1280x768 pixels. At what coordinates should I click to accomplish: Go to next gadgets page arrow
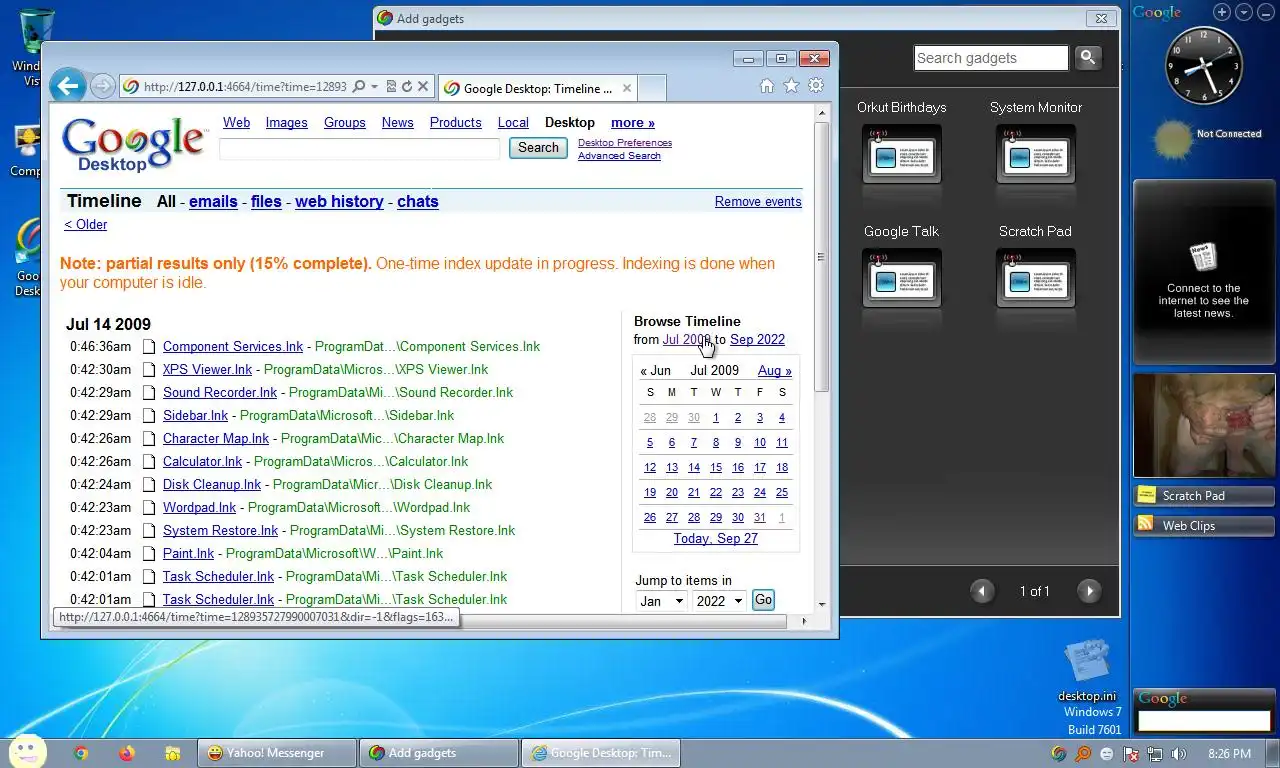pos(1089,591)
